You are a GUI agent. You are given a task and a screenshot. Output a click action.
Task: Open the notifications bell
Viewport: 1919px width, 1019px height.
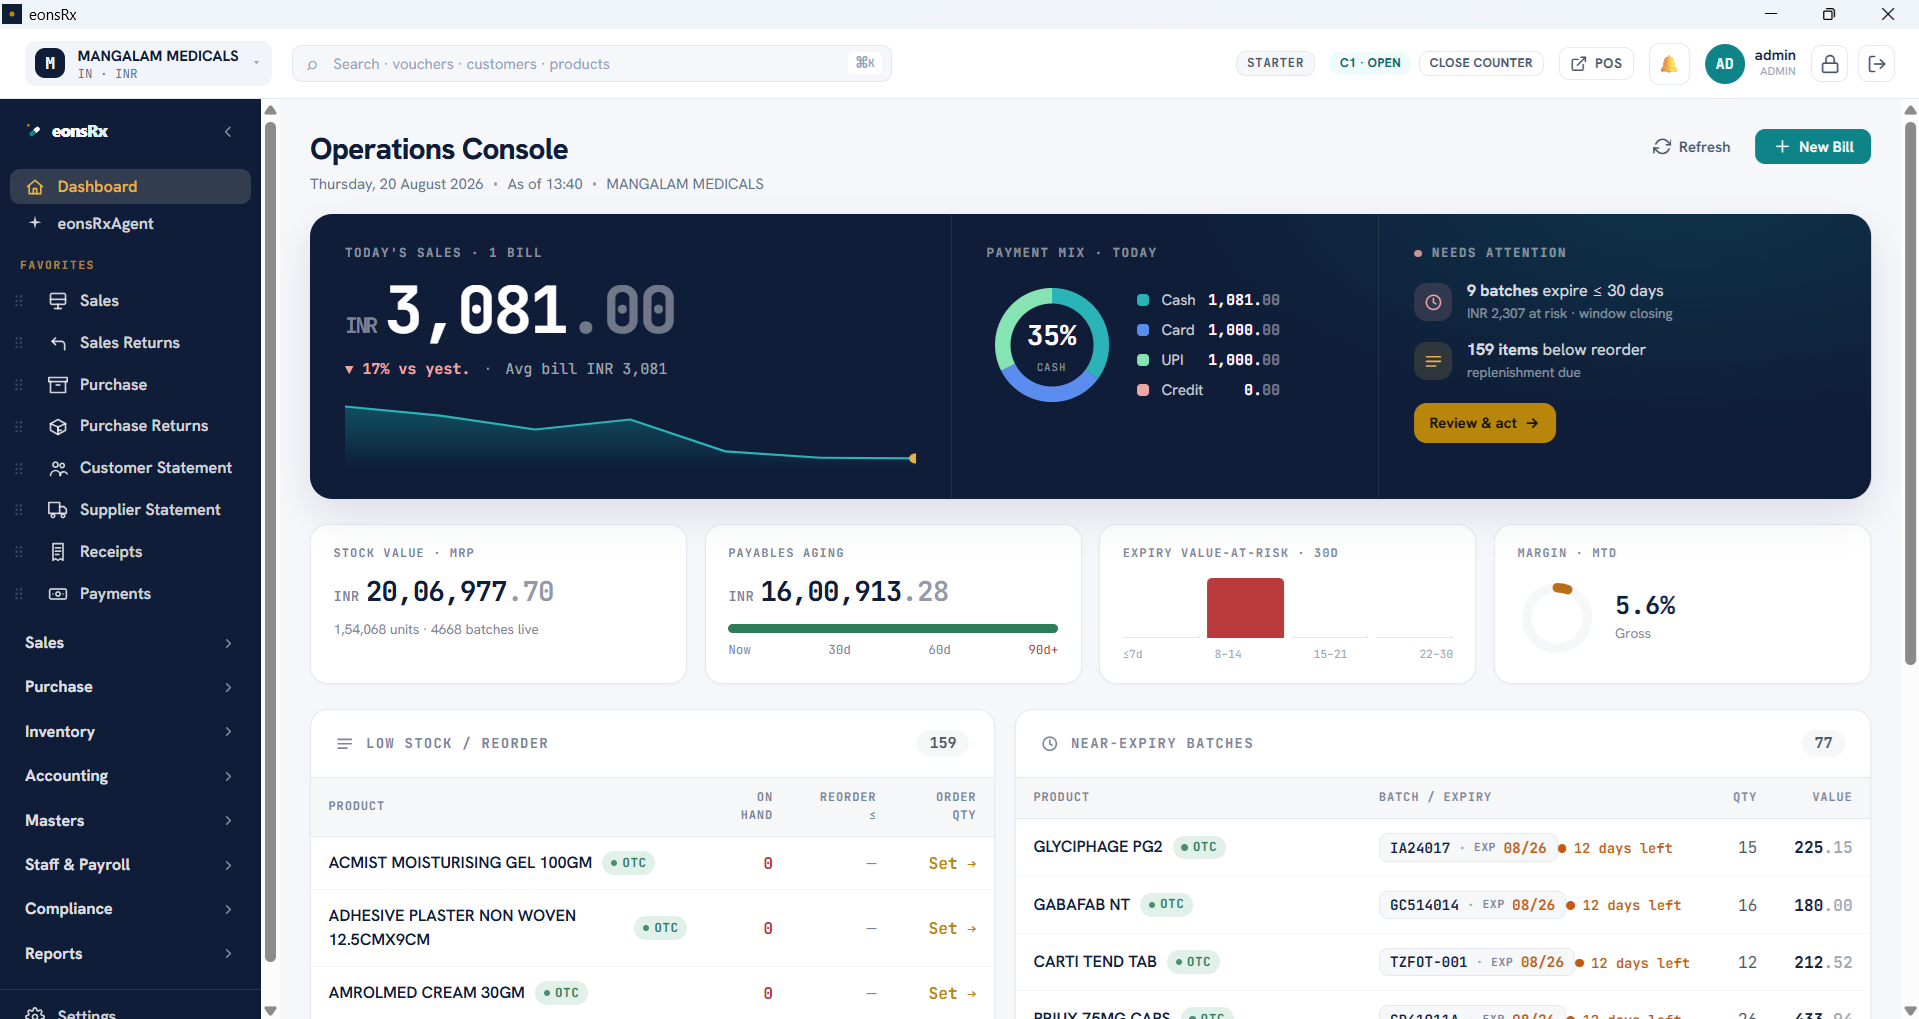point(1669,64)
